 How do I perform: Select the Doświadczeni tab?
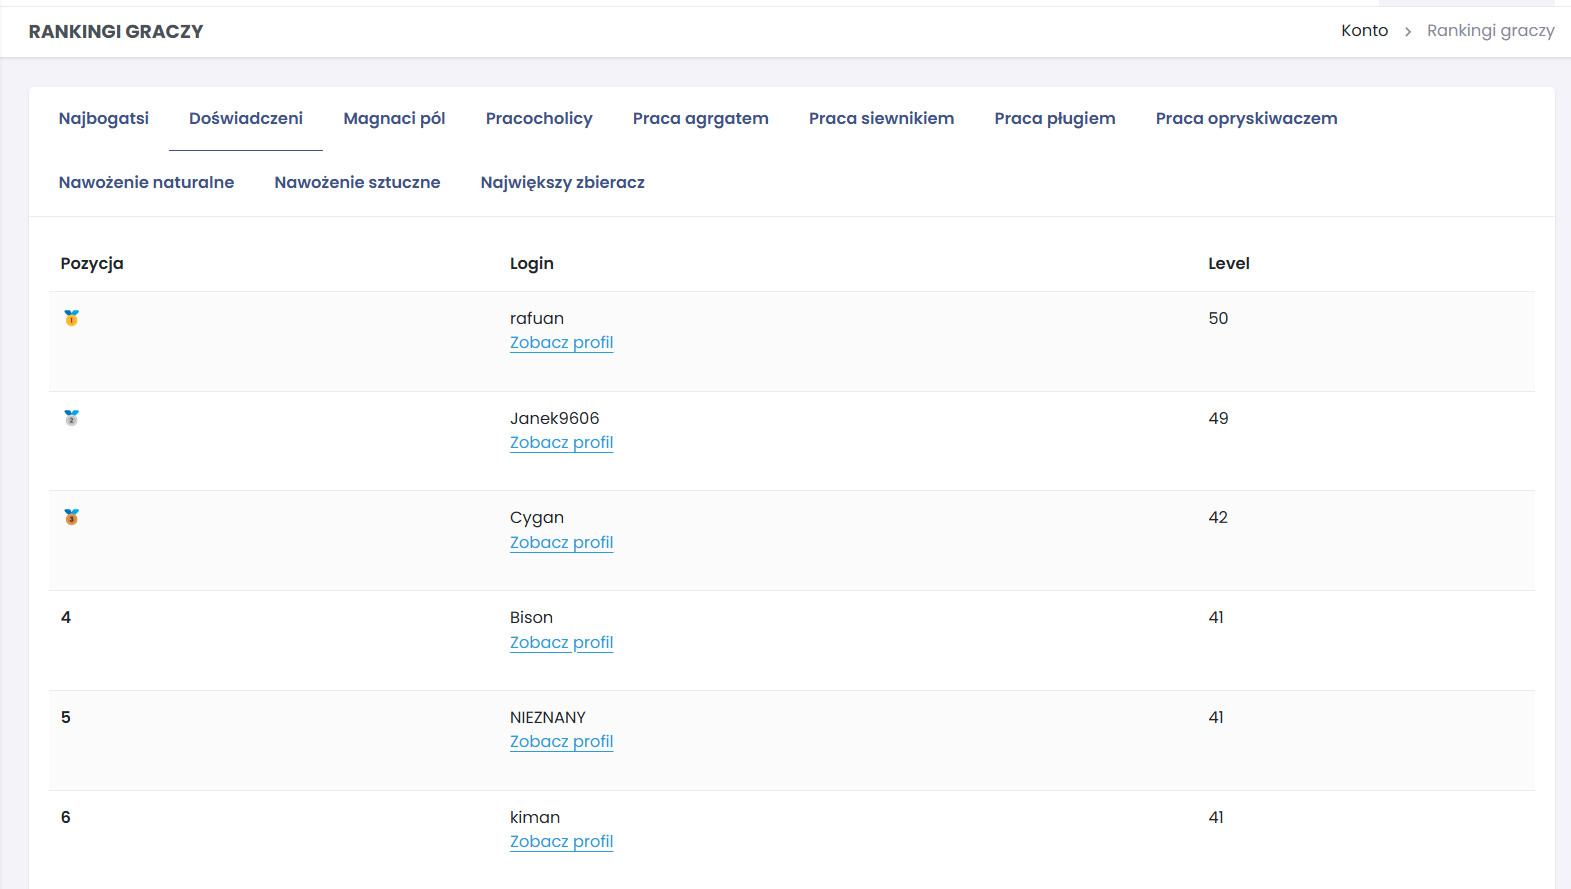tap(246, 119)
